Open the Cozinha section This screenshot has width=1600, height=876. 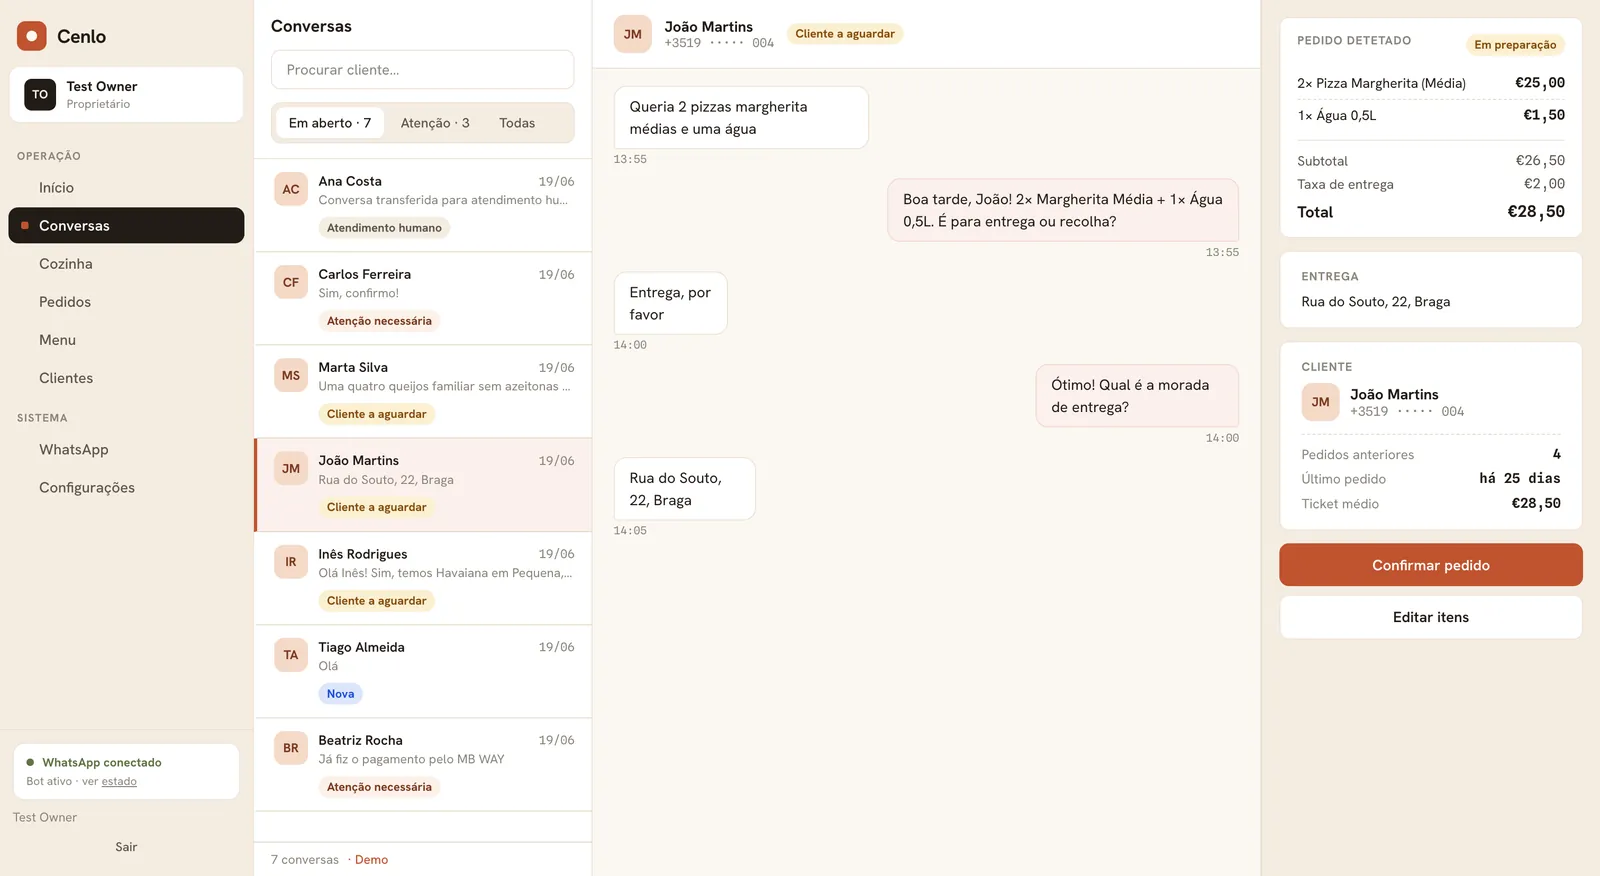coord(126,264)
